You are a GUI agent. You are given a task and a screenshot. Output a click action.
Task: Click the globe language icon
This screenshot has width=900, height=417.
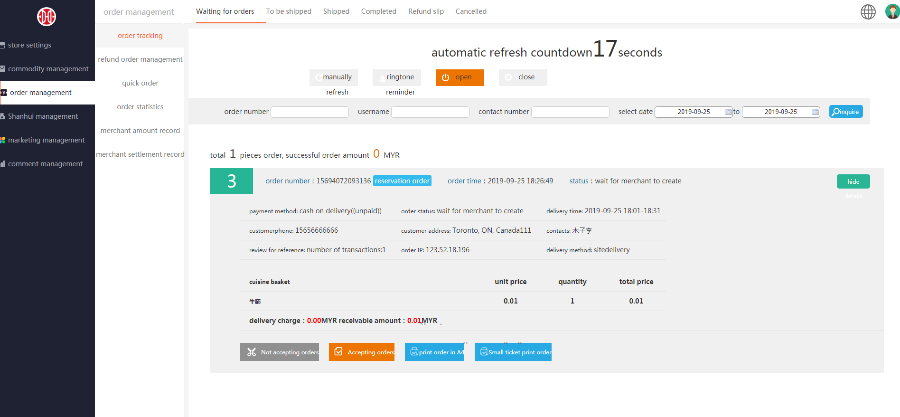(868, 12)
